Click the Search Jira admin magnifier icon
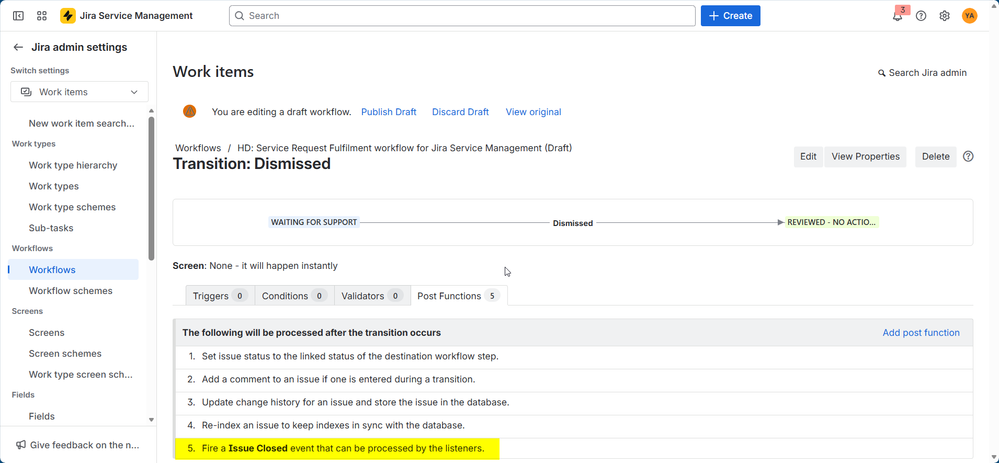 882,73
